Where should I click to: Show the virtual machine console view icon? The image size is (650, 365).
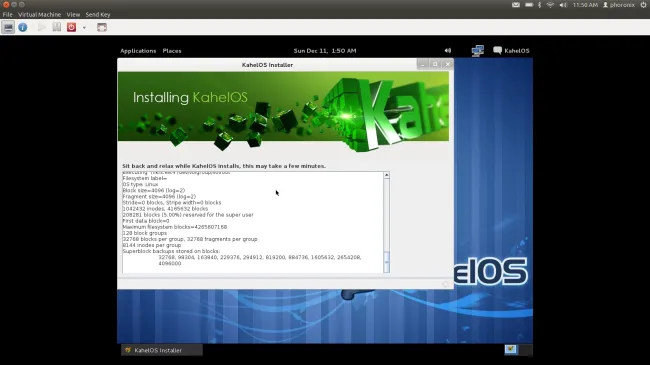click(8, 27)
